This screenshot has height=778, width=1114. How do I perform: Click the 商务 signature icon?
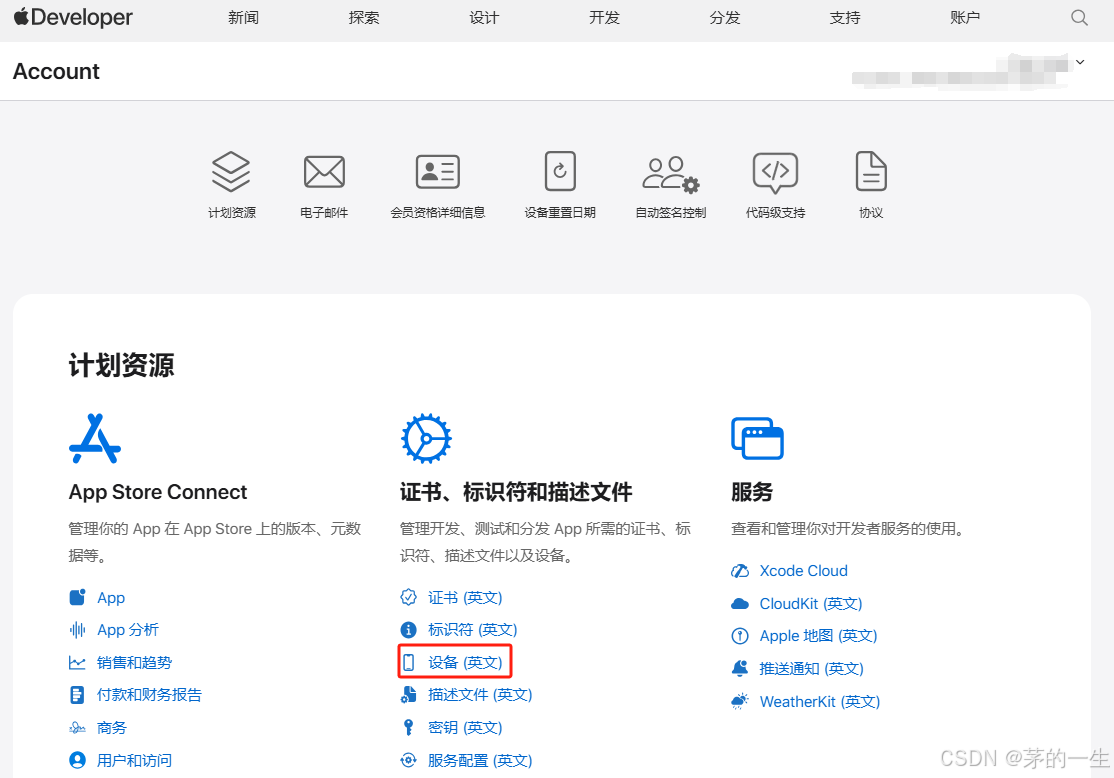pos(77,728)
